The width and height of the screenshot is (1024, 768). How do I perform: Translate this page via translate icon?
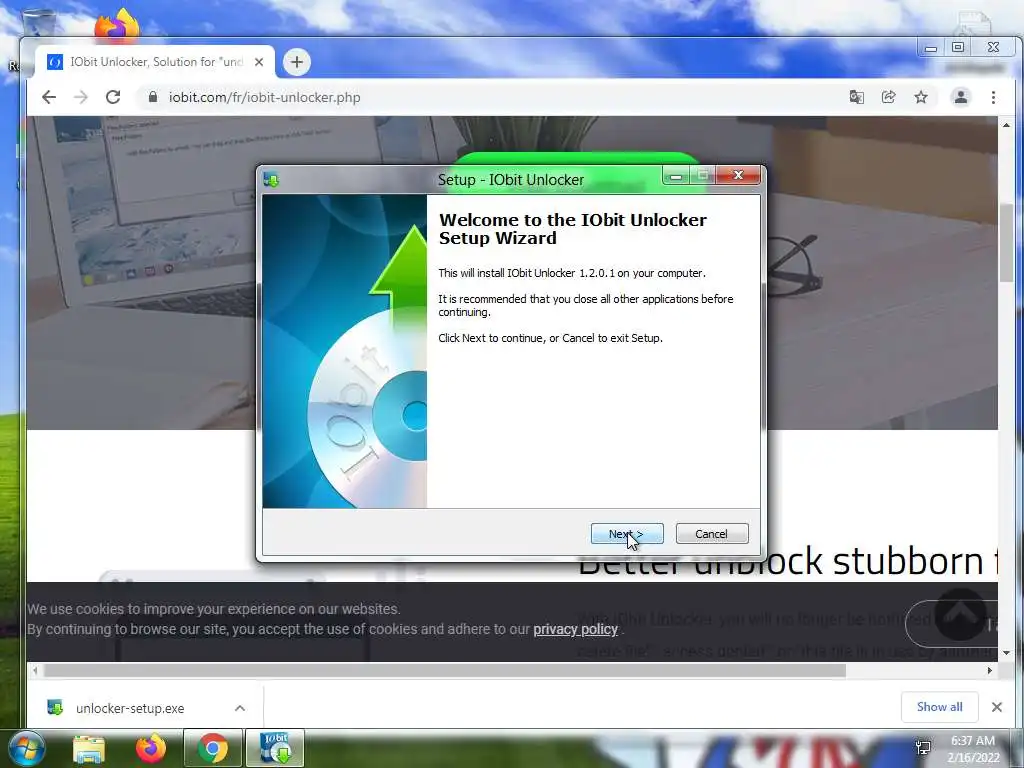[856, 97]
